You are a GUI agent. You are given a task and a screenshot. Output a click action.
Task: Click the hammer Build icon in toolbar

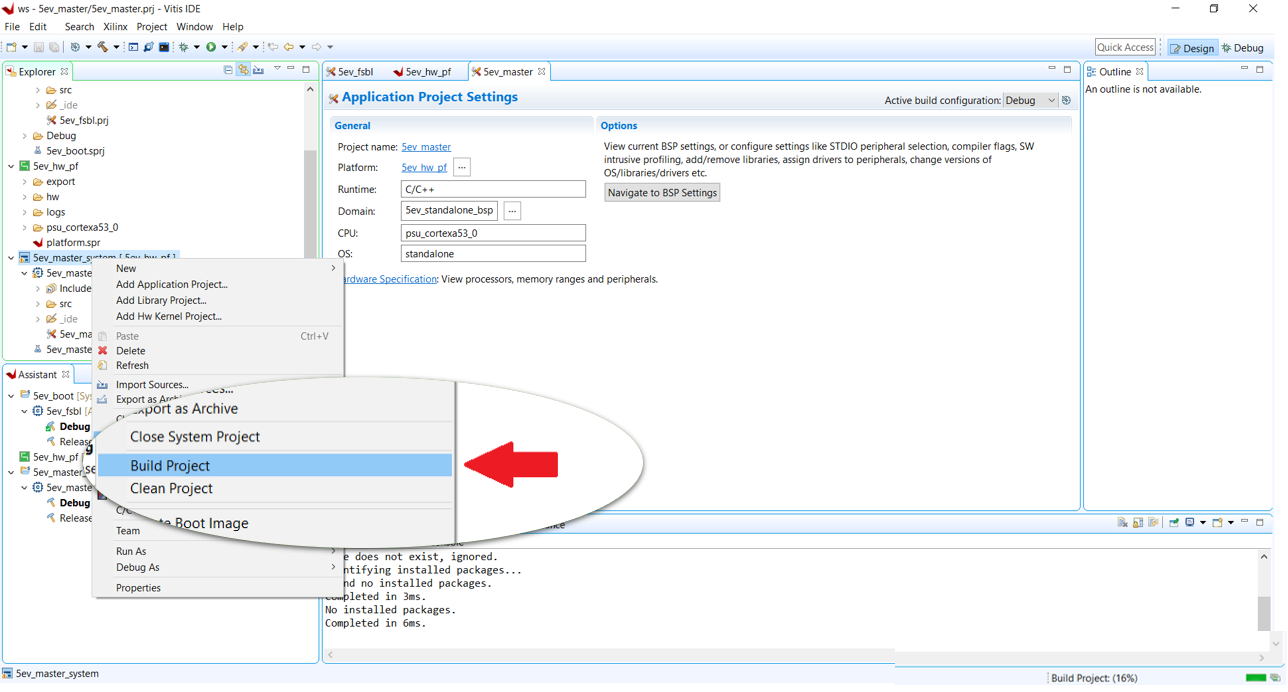(x=102, y=47)
